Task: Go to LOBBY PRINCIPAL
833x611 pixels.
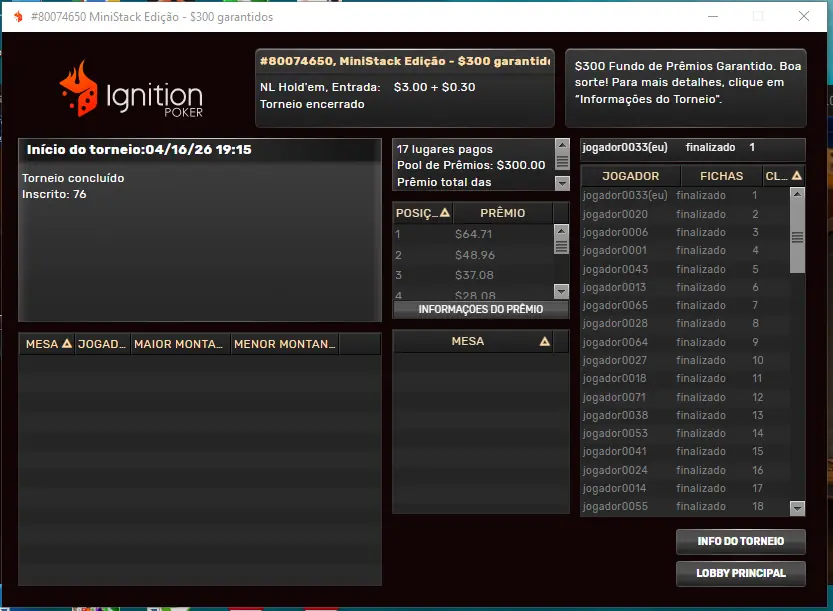Action: [740, 573]
